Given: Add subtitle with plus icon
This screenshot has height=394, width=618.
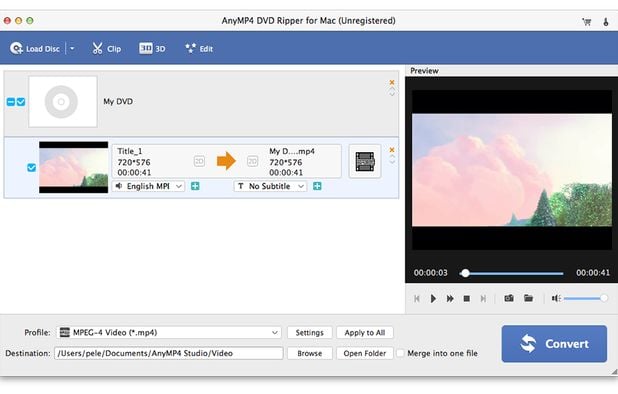Looking at the screenshot, I should [x=317, y=186].
